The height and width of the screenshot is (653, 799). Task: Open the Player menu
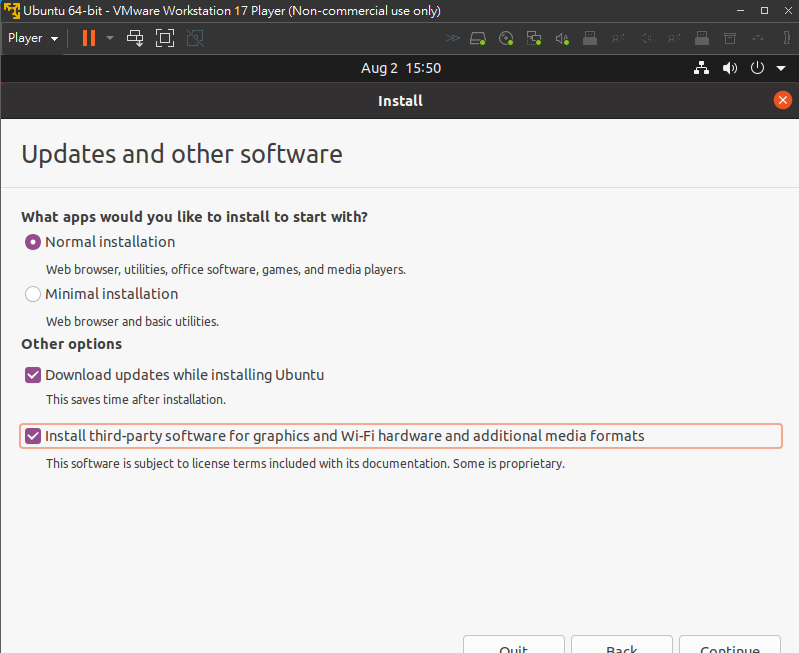pos(33,38)
